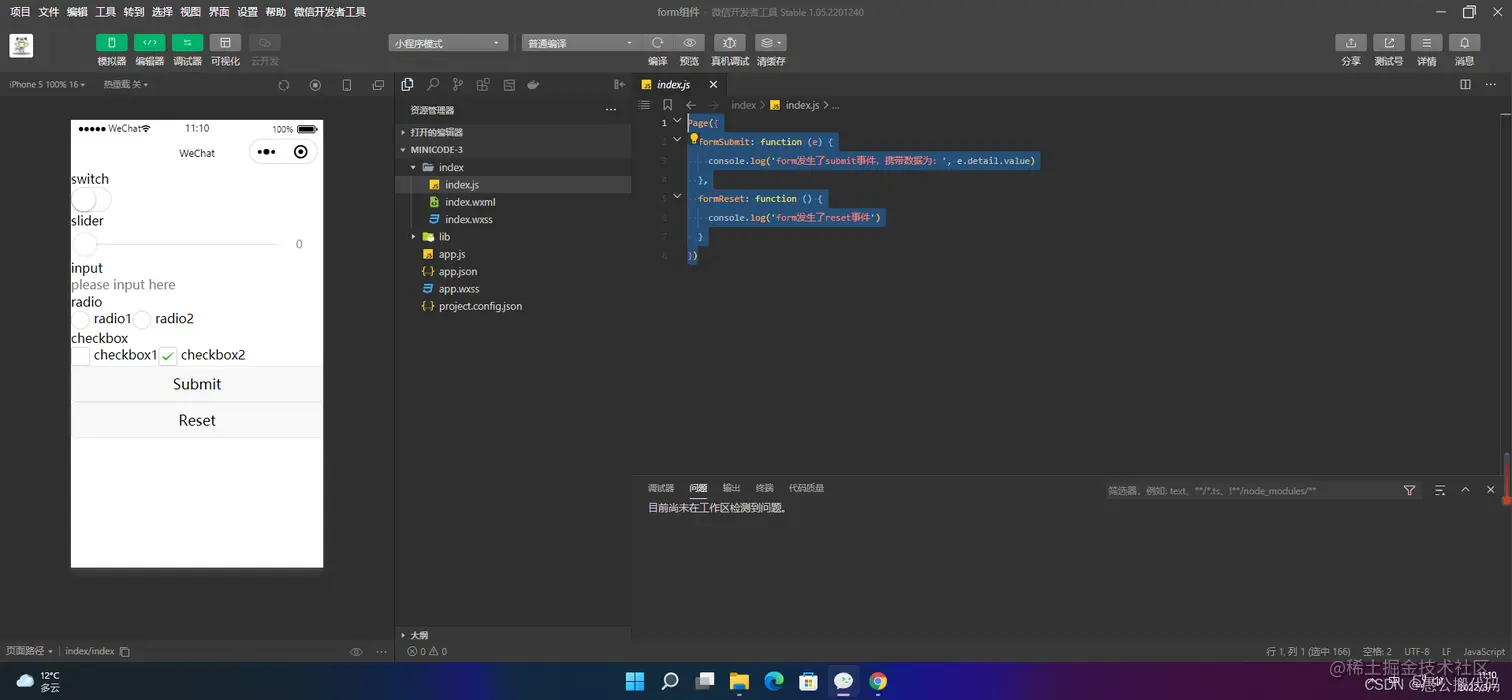Viewport: 1512px width, 700px height.
Task: Click the docker whale icon in sidebar
Action: click(533, 85)
